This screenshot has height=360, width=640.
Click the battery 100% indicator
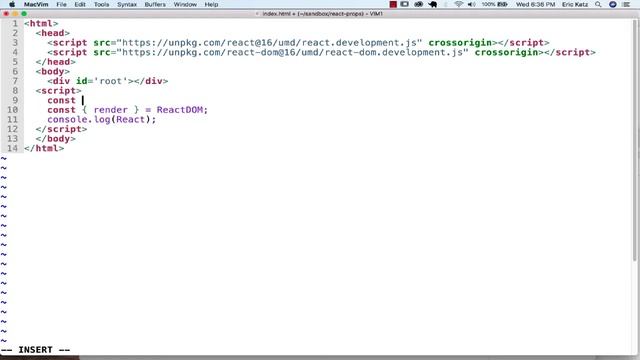[495, 4]
